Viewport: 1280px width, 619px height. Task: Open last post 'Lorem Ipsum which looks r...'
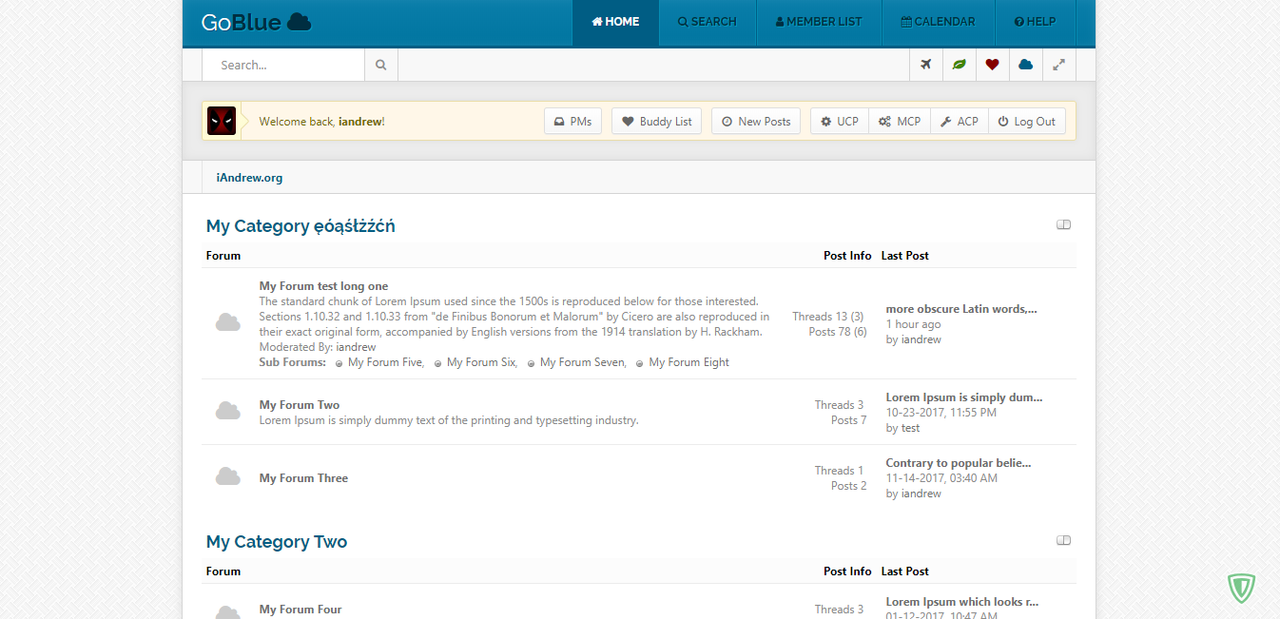click(x=962, y=602)
